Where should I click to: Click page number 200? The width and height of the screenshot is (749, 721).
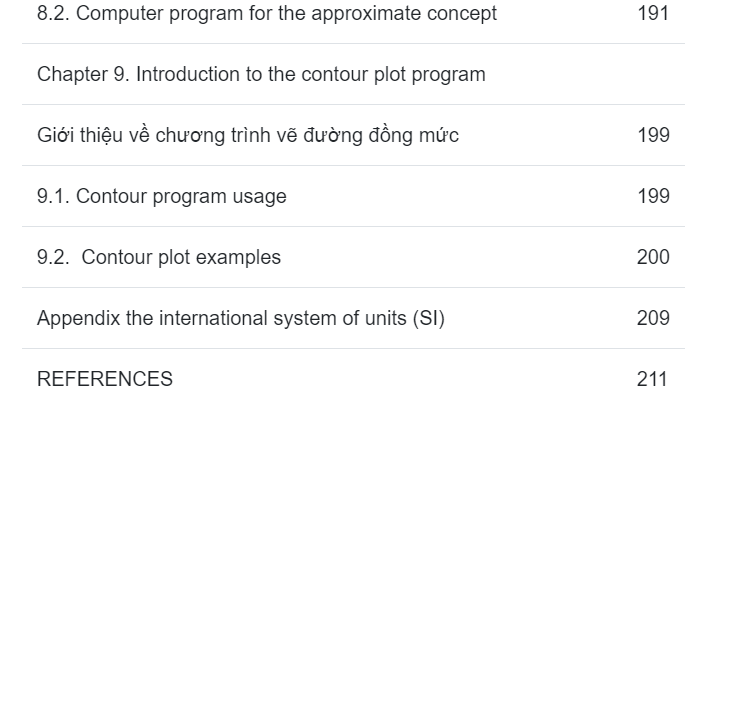pyautogui.click(x=653, y=257)
